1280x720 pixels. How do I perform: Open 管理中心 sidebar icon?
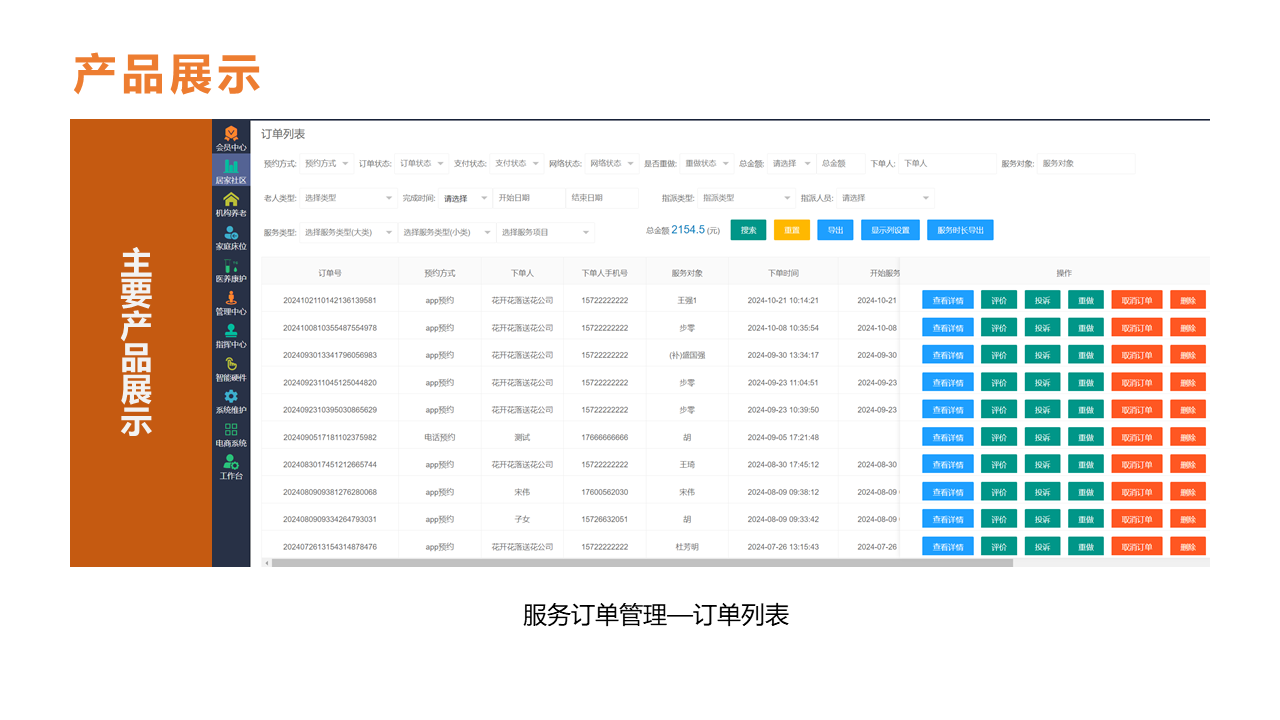[x=231, y=299]
